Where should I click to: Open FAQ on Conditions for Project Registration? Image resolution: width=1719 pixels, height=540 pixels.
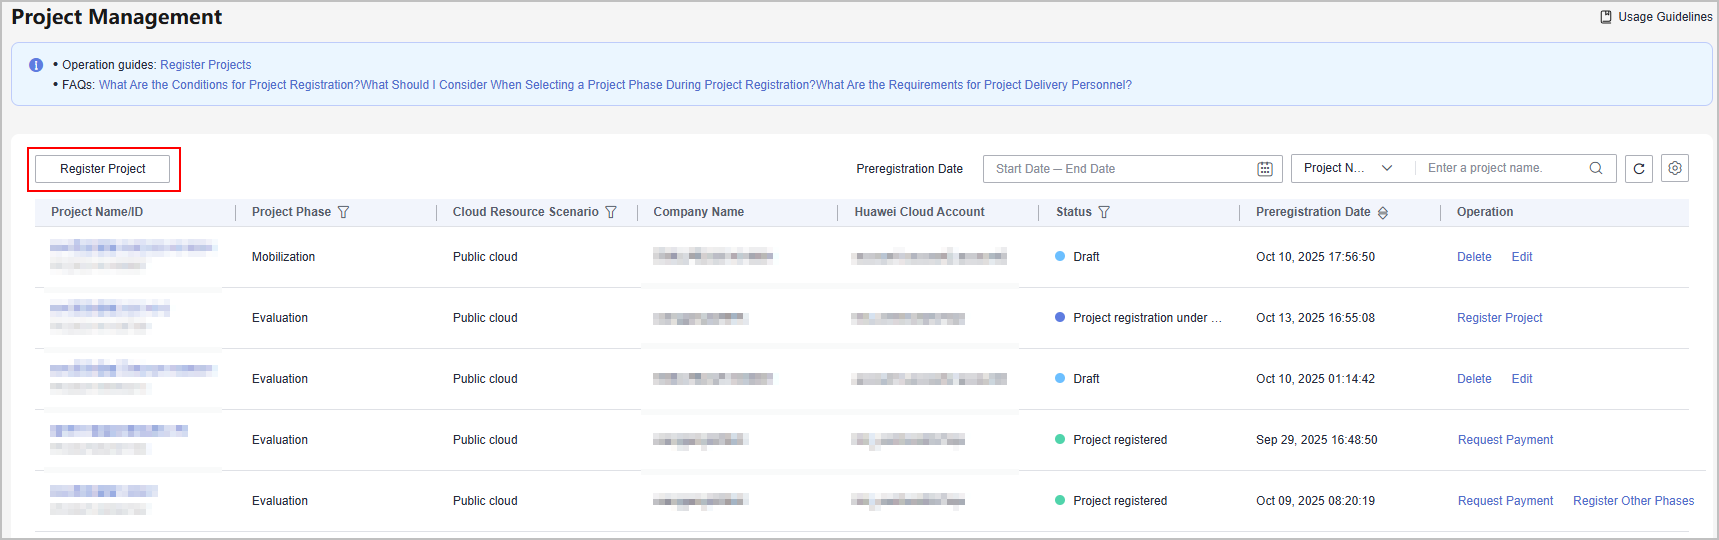tap(229, 85)
